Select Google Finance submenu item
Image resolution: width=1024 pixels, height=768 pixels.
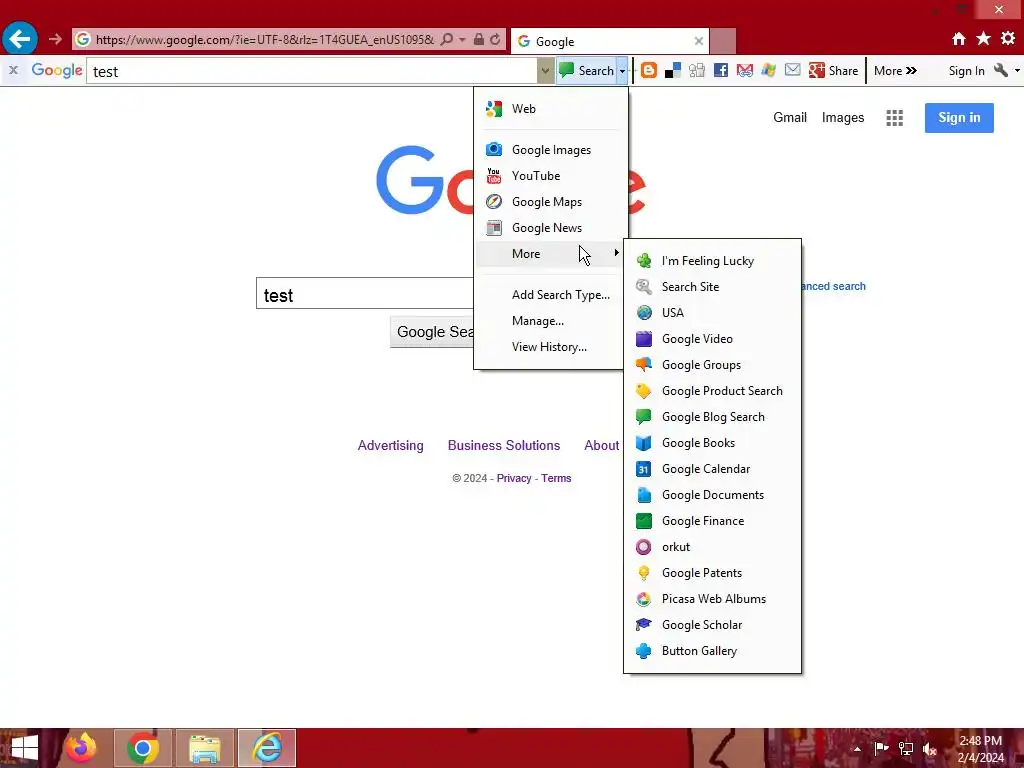[712, 521]
